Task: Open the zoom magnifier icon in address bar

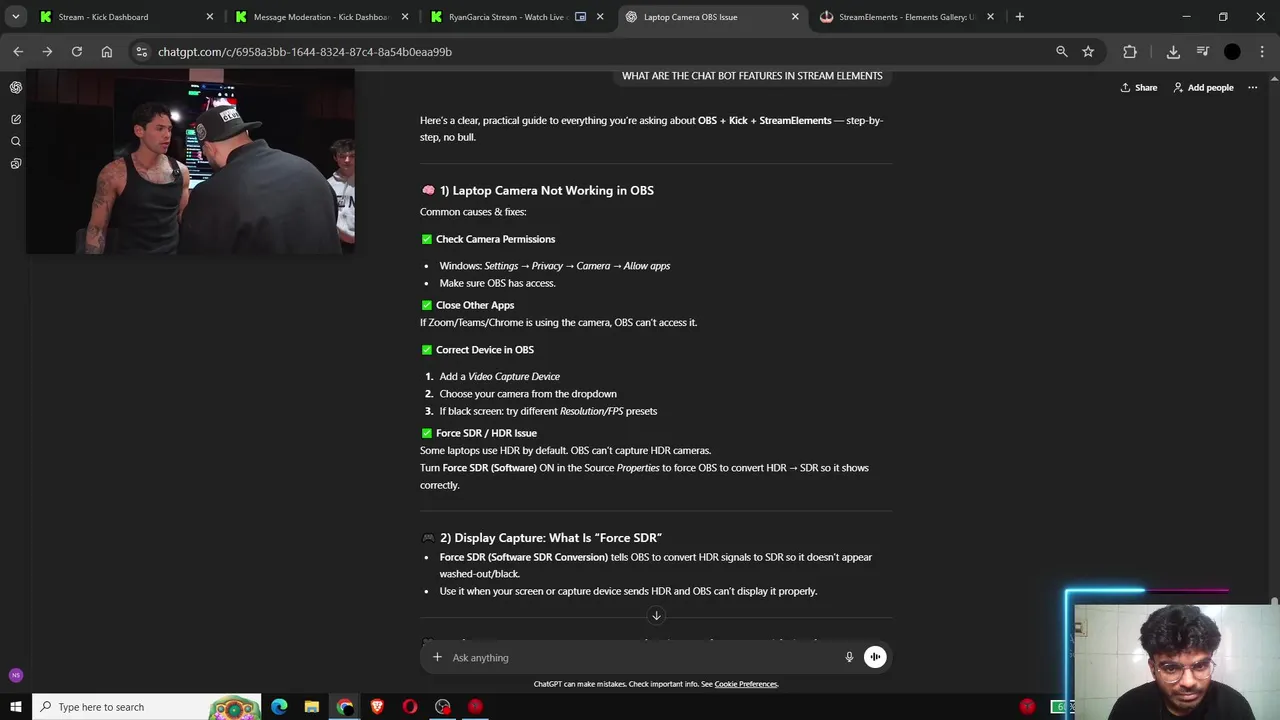Action: (x=1062, y=52)
